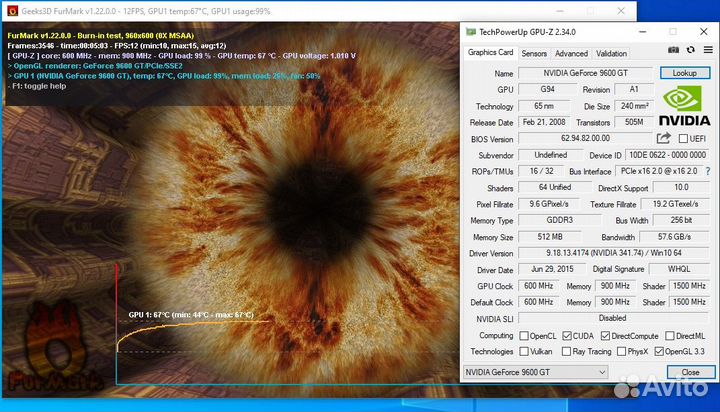Click the GPU-Z refresh icon
This screenshot has width=720, height=412.
691,50
